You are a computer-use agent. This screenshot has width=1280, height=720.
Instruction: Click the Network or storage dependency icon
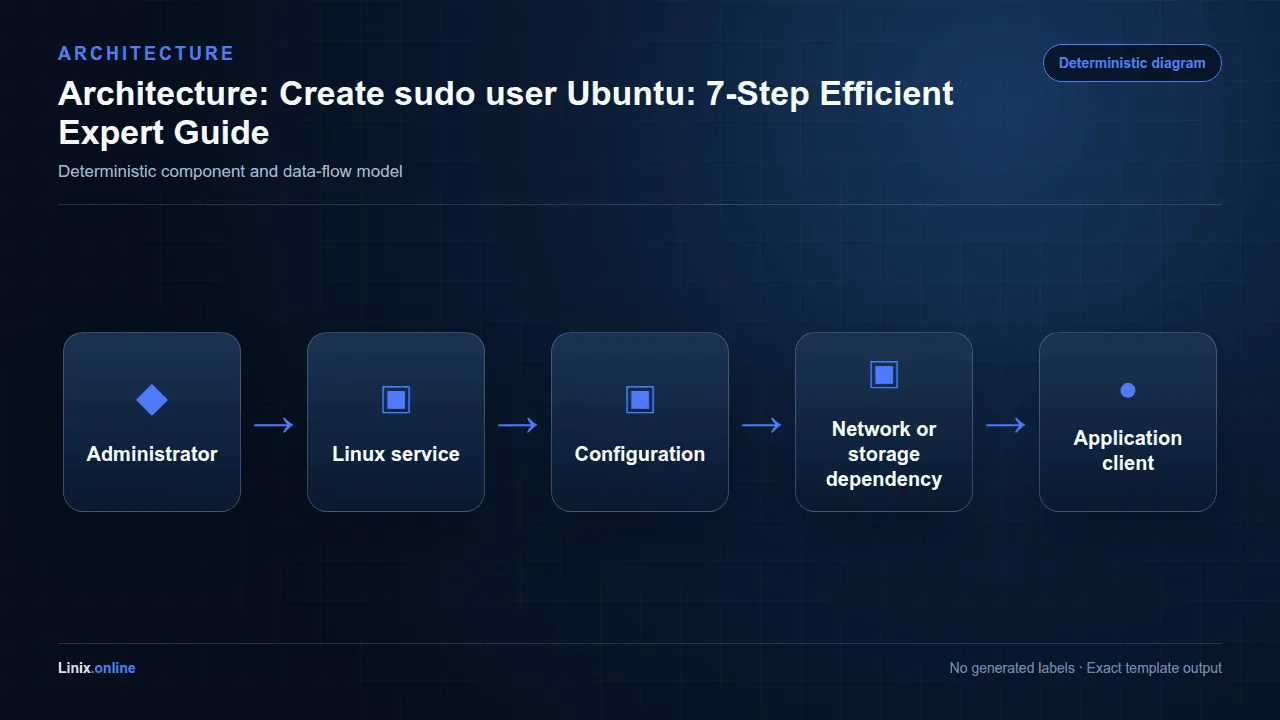(884, 375)
